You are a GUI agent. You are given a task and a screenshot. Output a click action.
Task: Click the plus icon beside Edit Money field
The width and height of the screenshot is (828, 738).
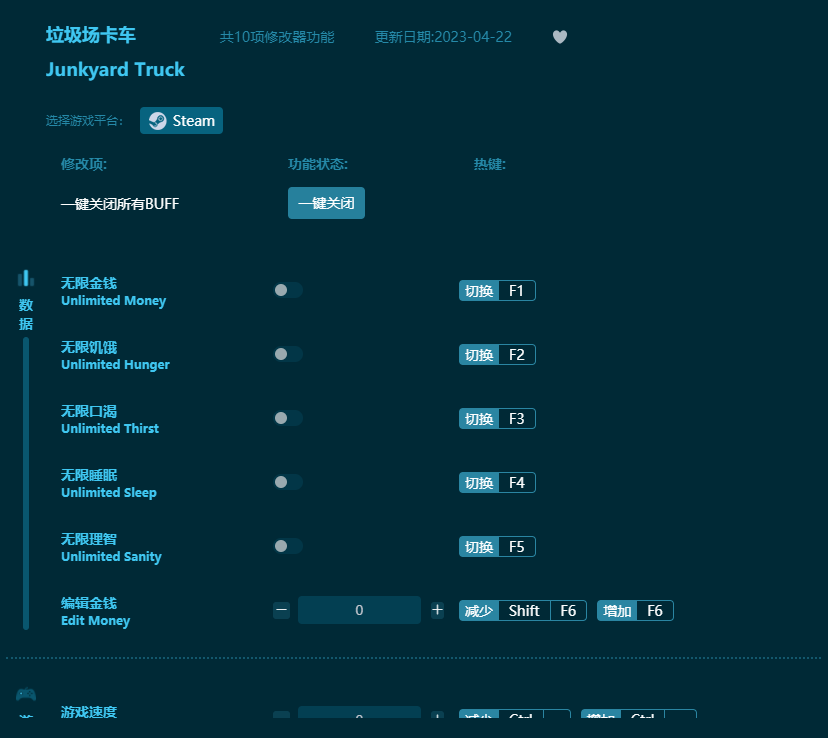point(437,610)
